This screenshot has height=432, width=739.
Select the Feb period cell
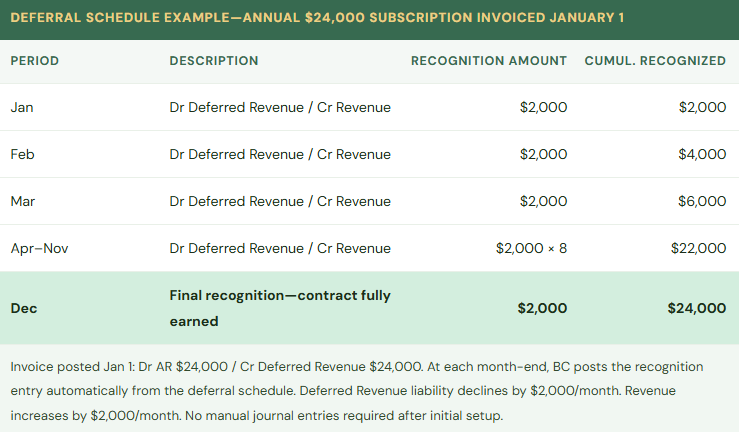(x=22, y=154)
